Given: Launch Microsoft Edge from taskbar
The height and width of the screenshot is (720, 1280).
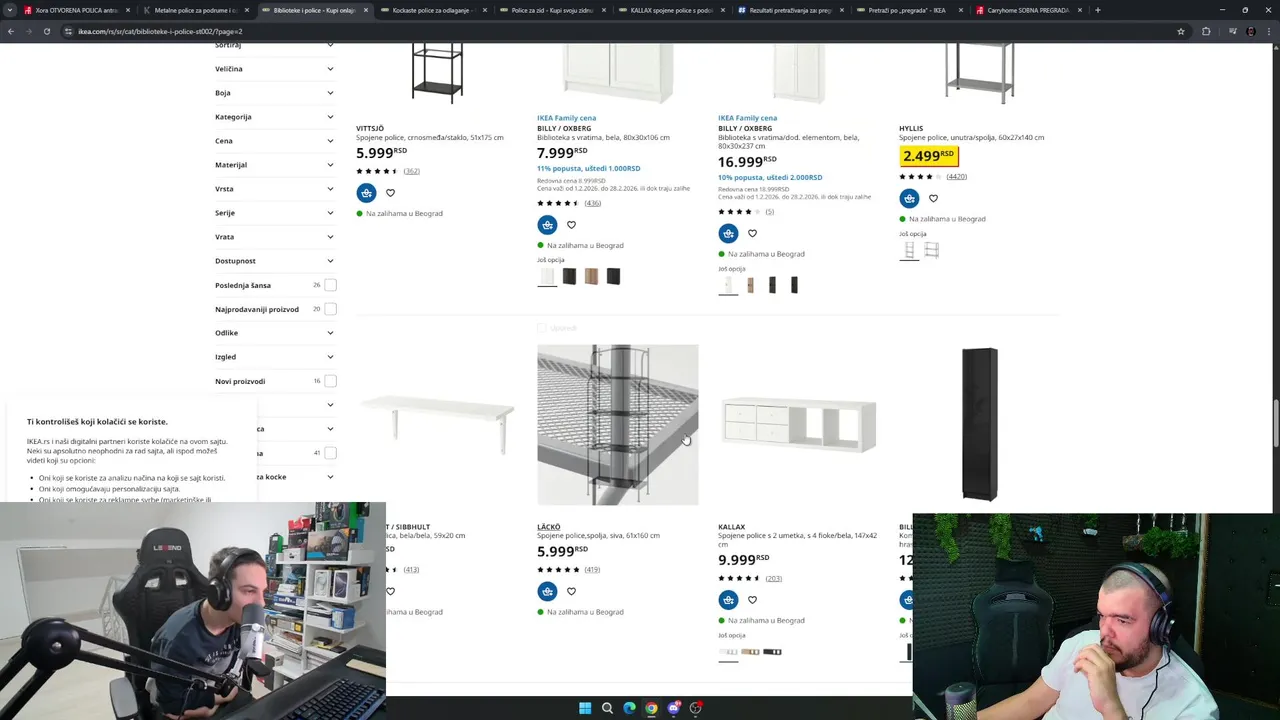Looking at the screenshot, I should [x=629, y=708].
